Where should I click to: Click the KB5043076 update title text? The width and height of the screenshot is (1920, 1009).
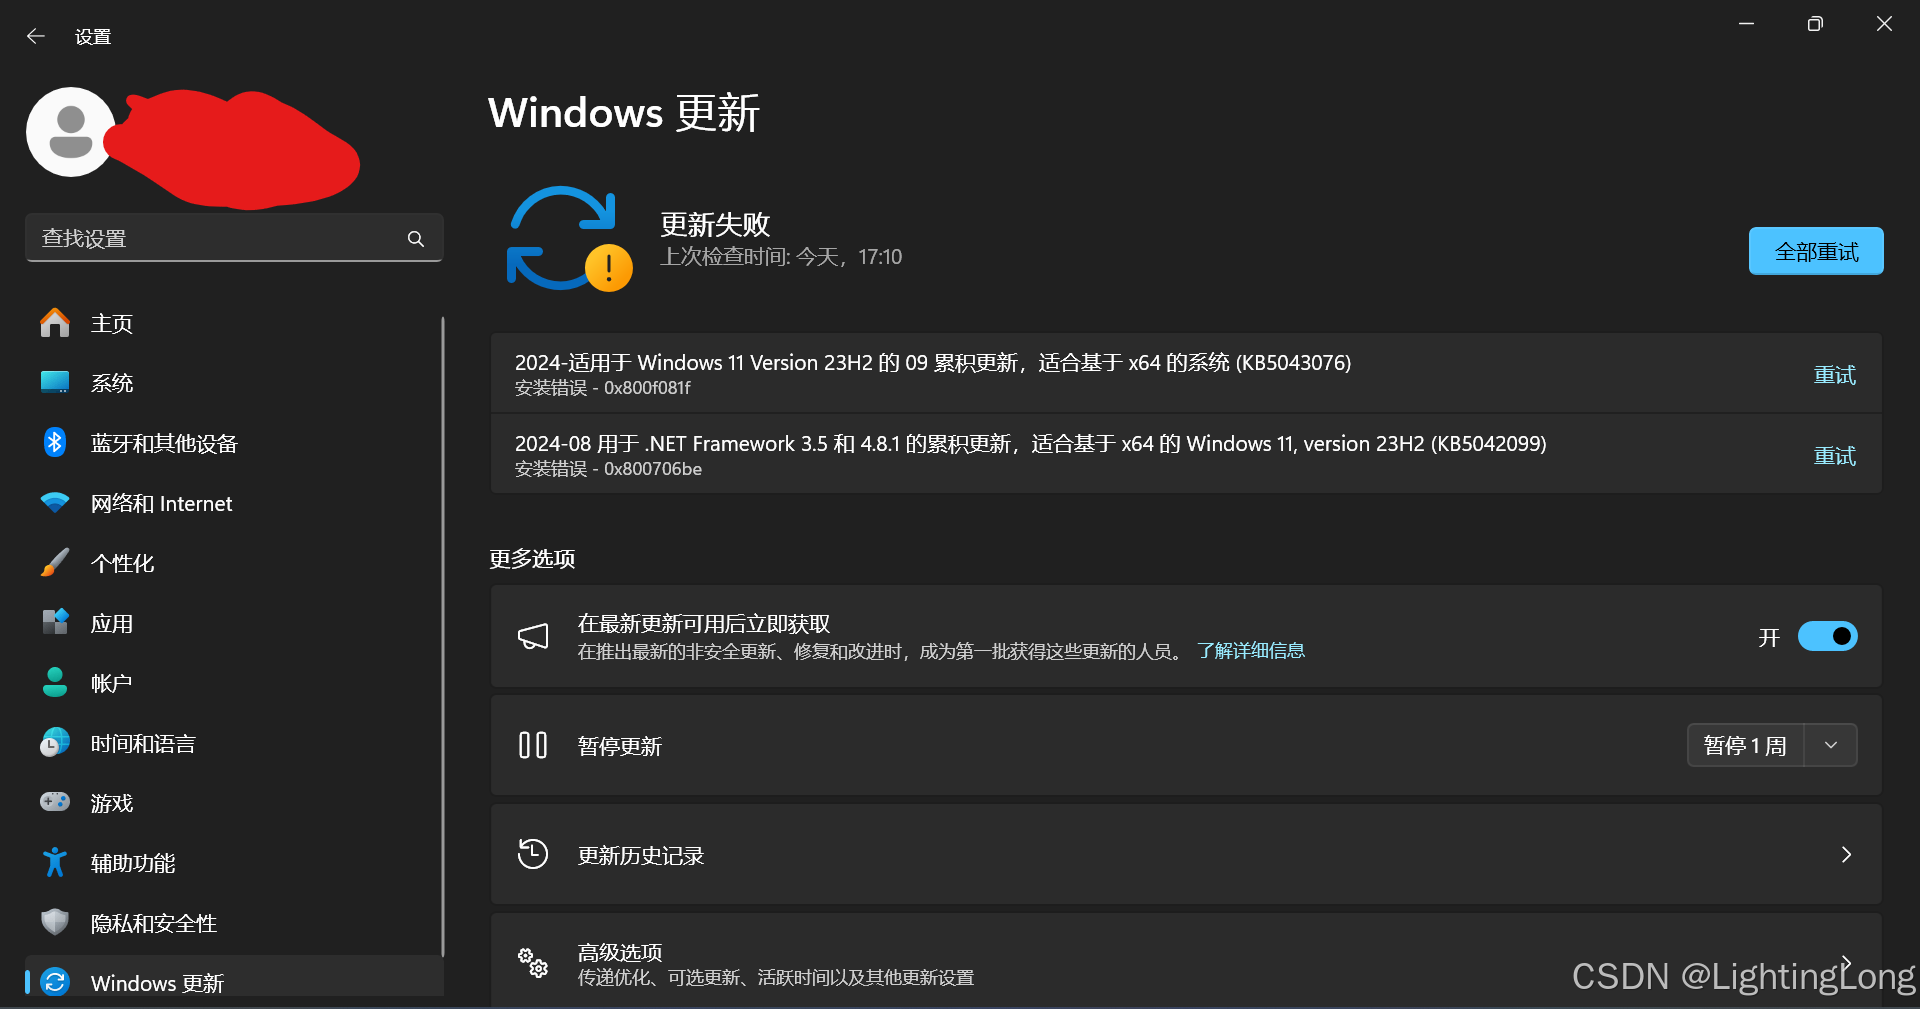(933, 362)
